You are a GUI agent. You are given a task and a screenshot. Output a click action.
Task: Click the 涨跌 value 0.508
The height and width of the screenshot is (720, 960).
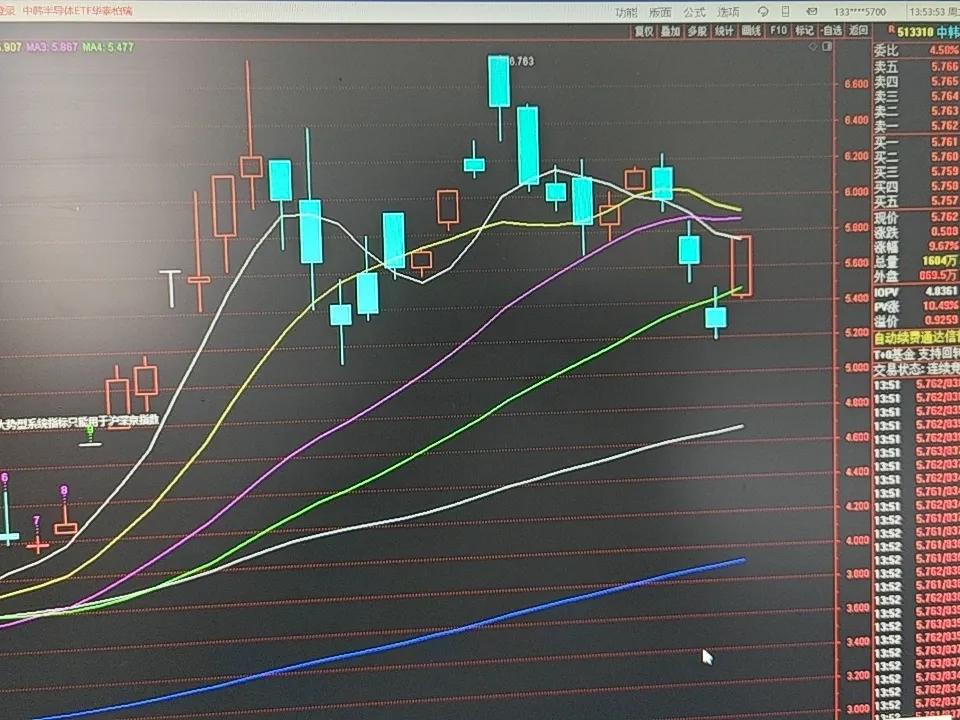pos(945,231)
